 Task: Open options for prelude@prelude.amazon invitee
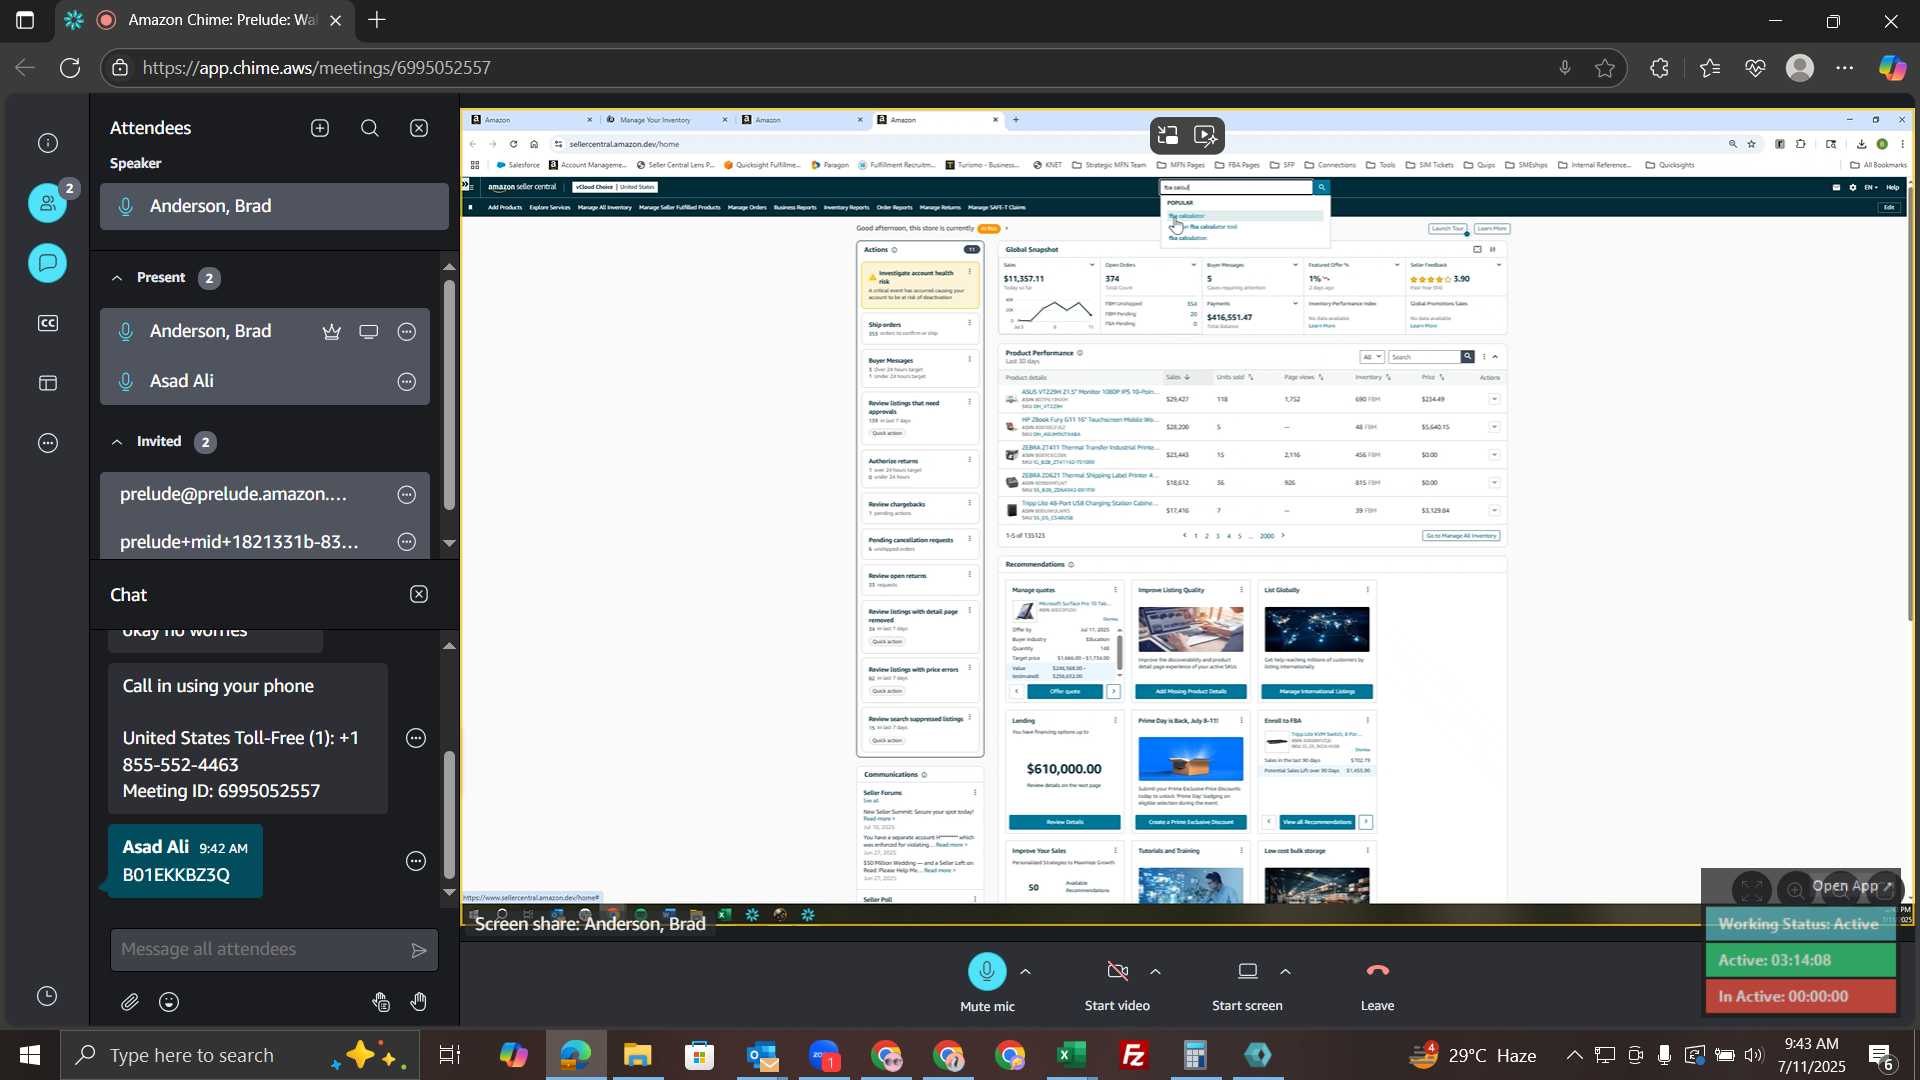click(407, 494)
